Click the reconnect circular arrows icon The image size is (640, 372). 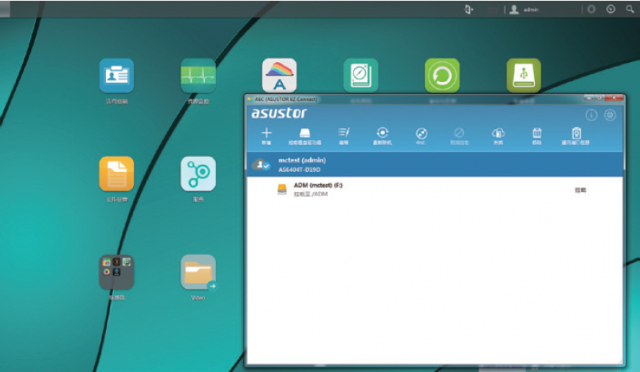(382, 136)
